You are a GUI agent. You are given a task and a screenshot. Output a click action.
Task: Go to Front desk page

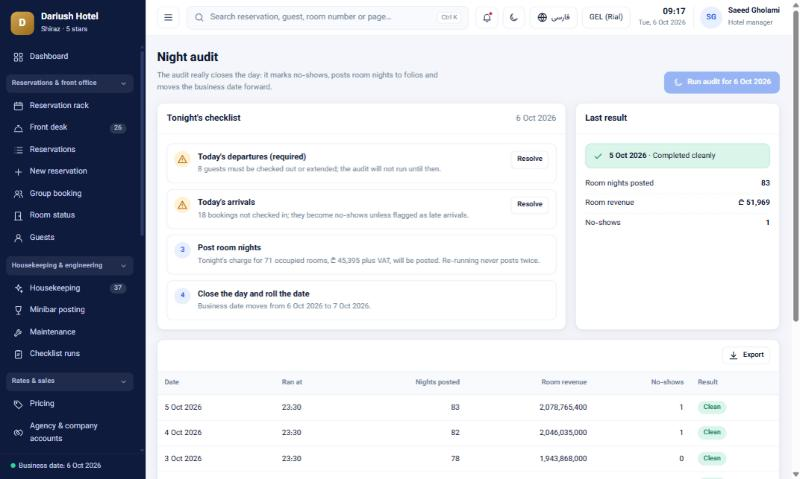(x=69, y=128)
